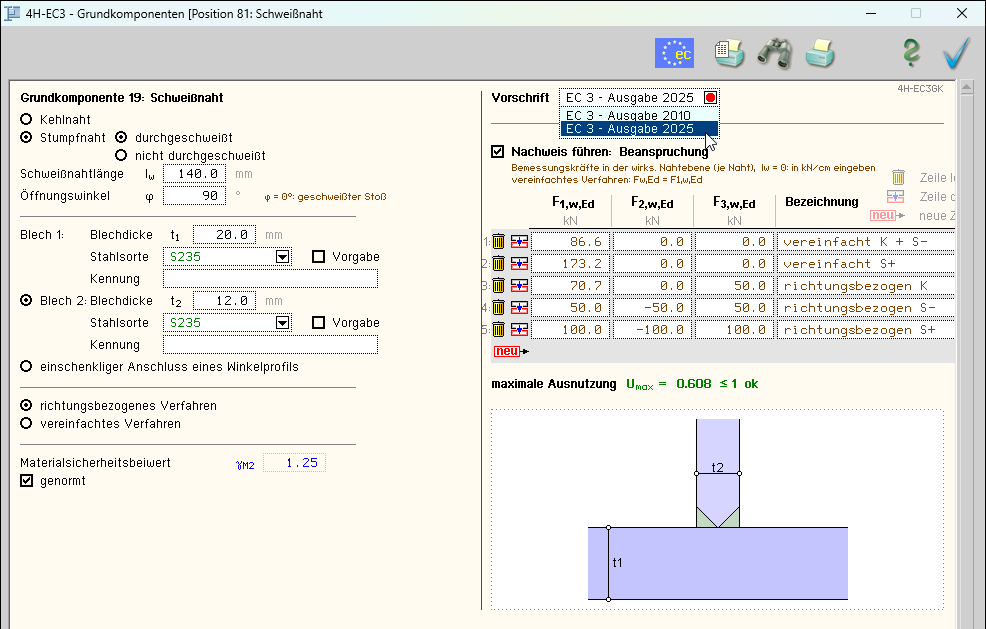
Task: Select 'vereinfachtes Verfahren' option
Action: (27, 424)
